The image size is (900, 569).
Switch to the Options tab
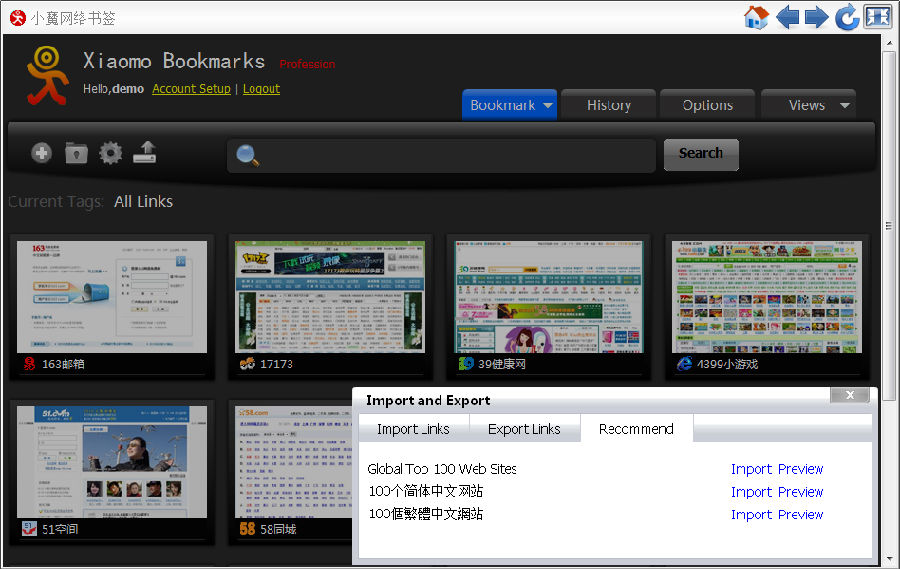707,105
